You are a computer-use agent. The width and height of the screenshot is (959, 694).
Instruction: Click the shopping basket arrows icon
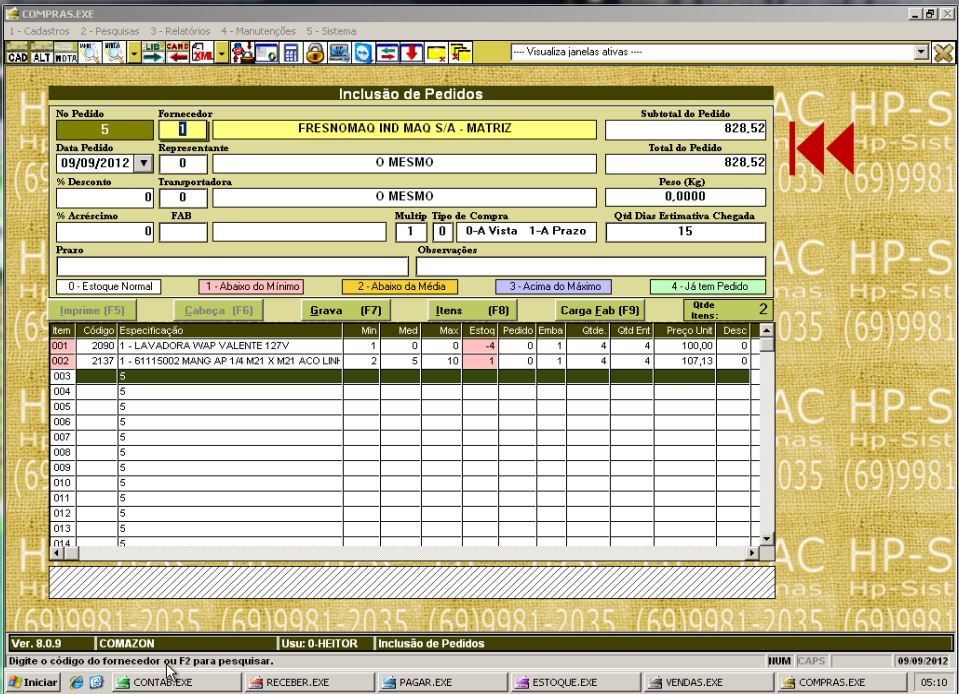click(x=242, y=53)
